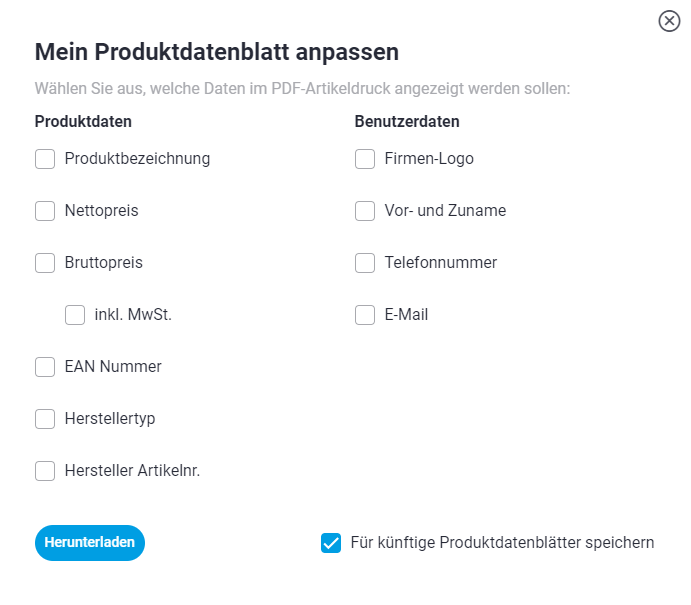Click the Hersteller Artikelnr. label
The height and width of the screenshot is (605, 691).
[132, 471]
